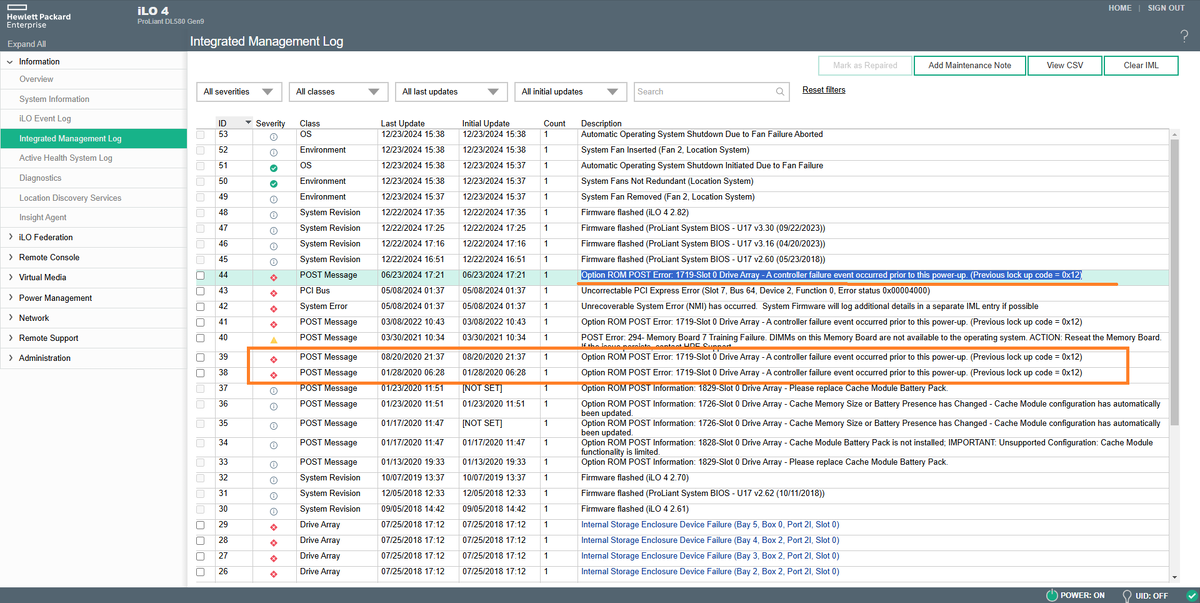
Task: Click the power status icon in footer
Action: pos(1051,595)
